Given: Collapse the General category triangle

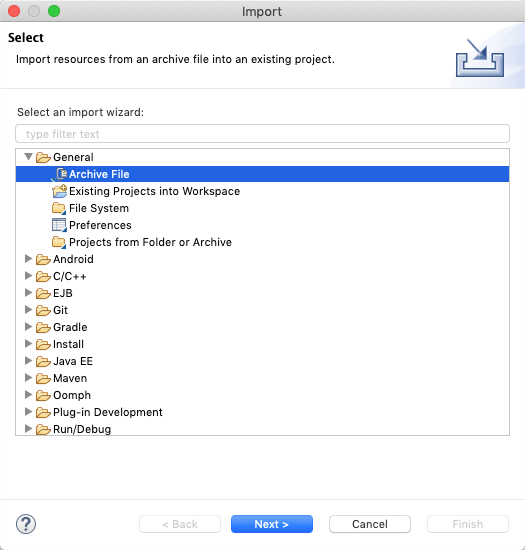Looking at the screenshot, I should (x=28, y=157).
